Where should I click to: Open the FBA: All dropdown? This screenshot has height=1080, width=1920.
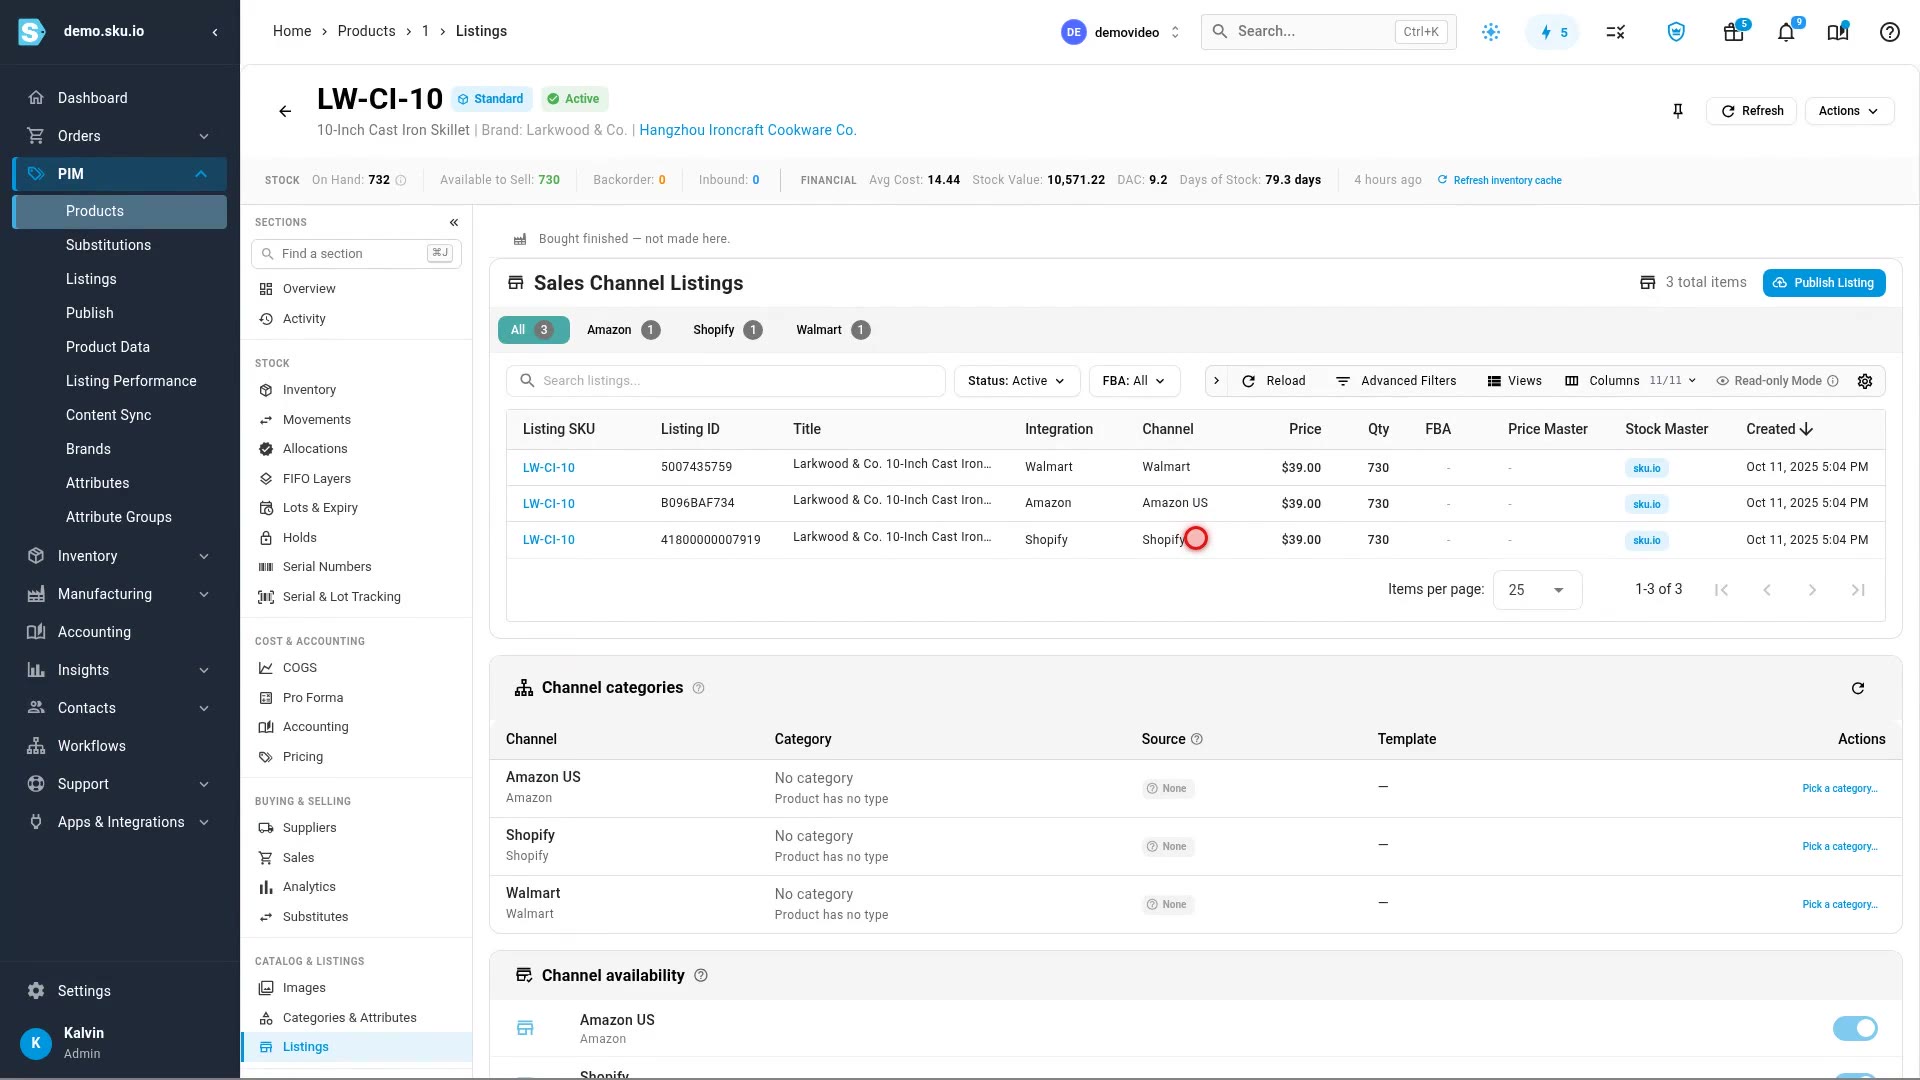[x=1134, y=381]
